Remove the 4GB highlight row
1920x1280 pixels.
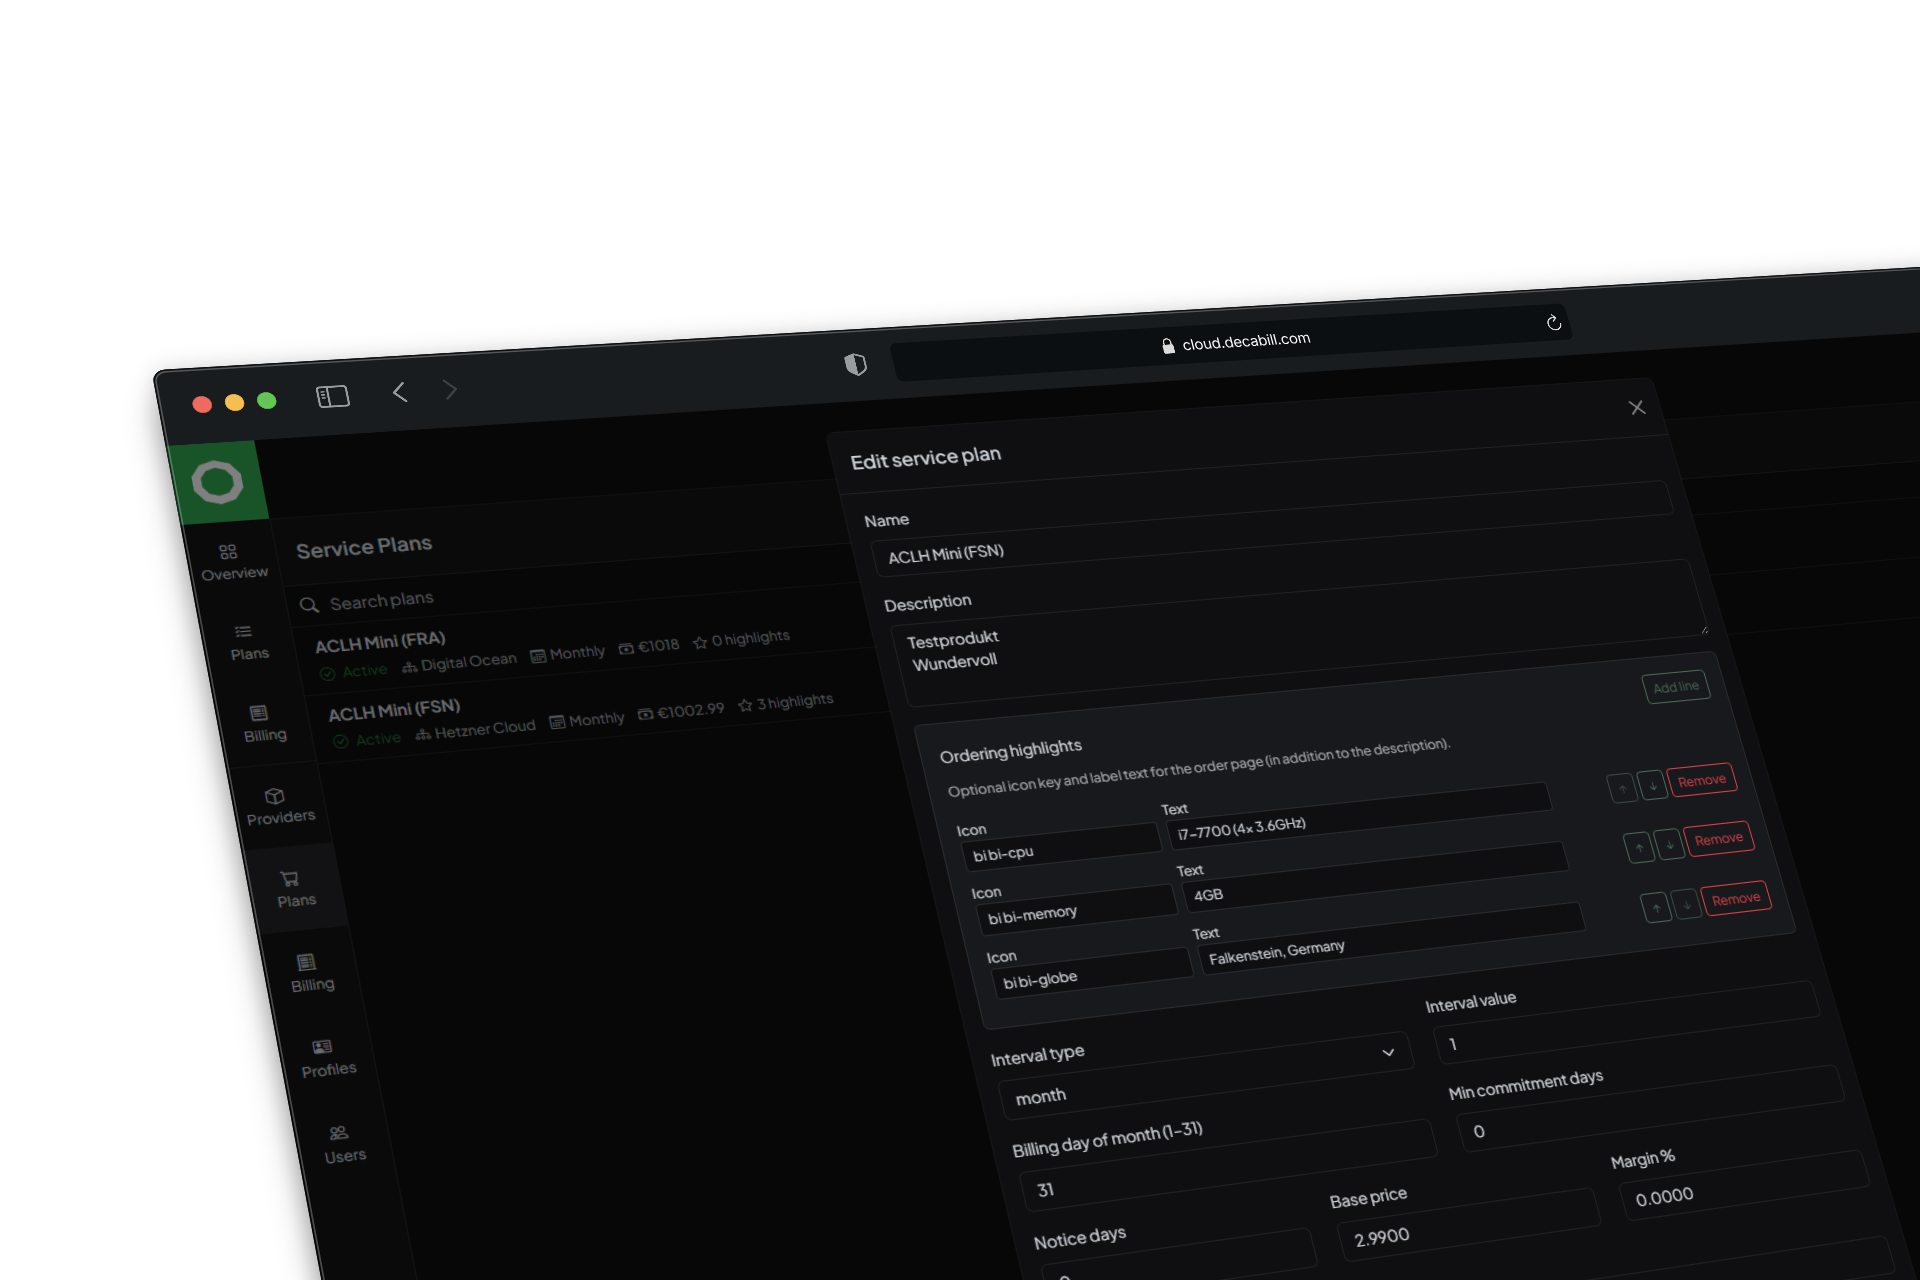tap(1719, 839)
